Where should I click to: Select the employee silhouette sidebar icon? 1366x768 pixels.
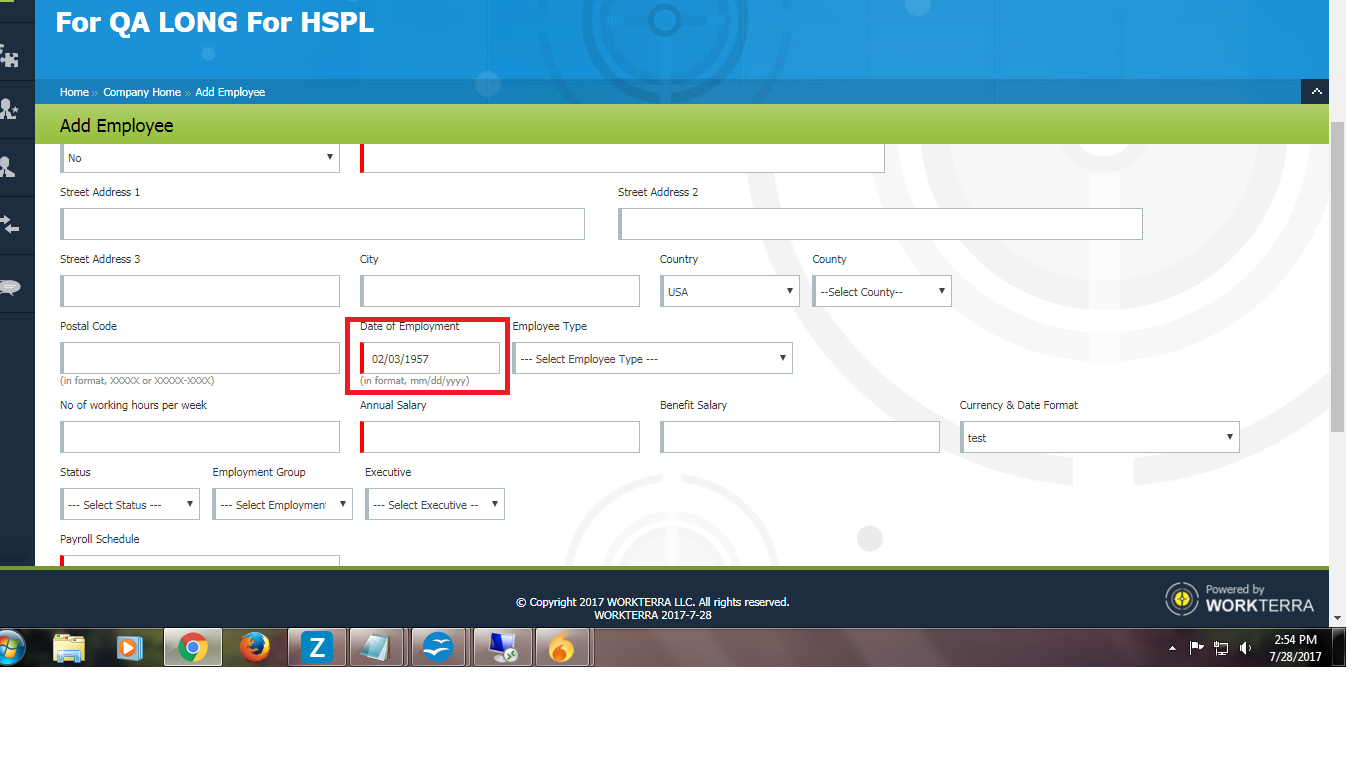10,166
